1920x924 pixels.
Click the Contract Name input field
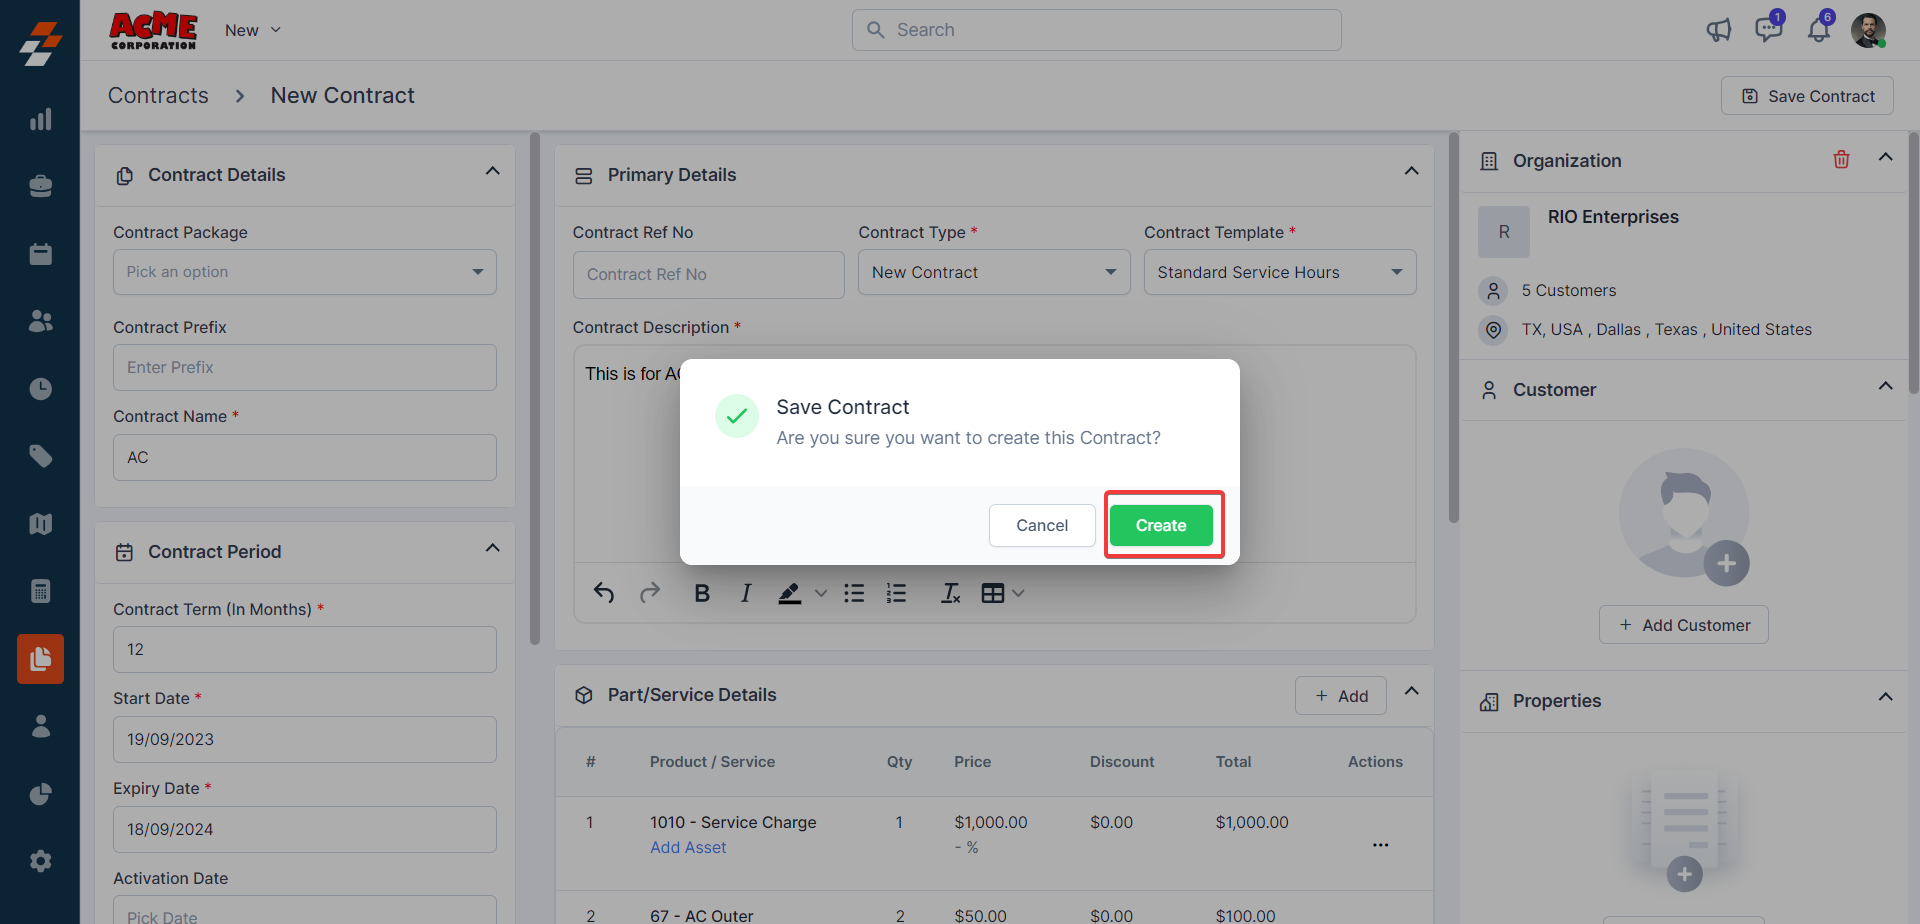pyautogui.click(x=304, y=457)
